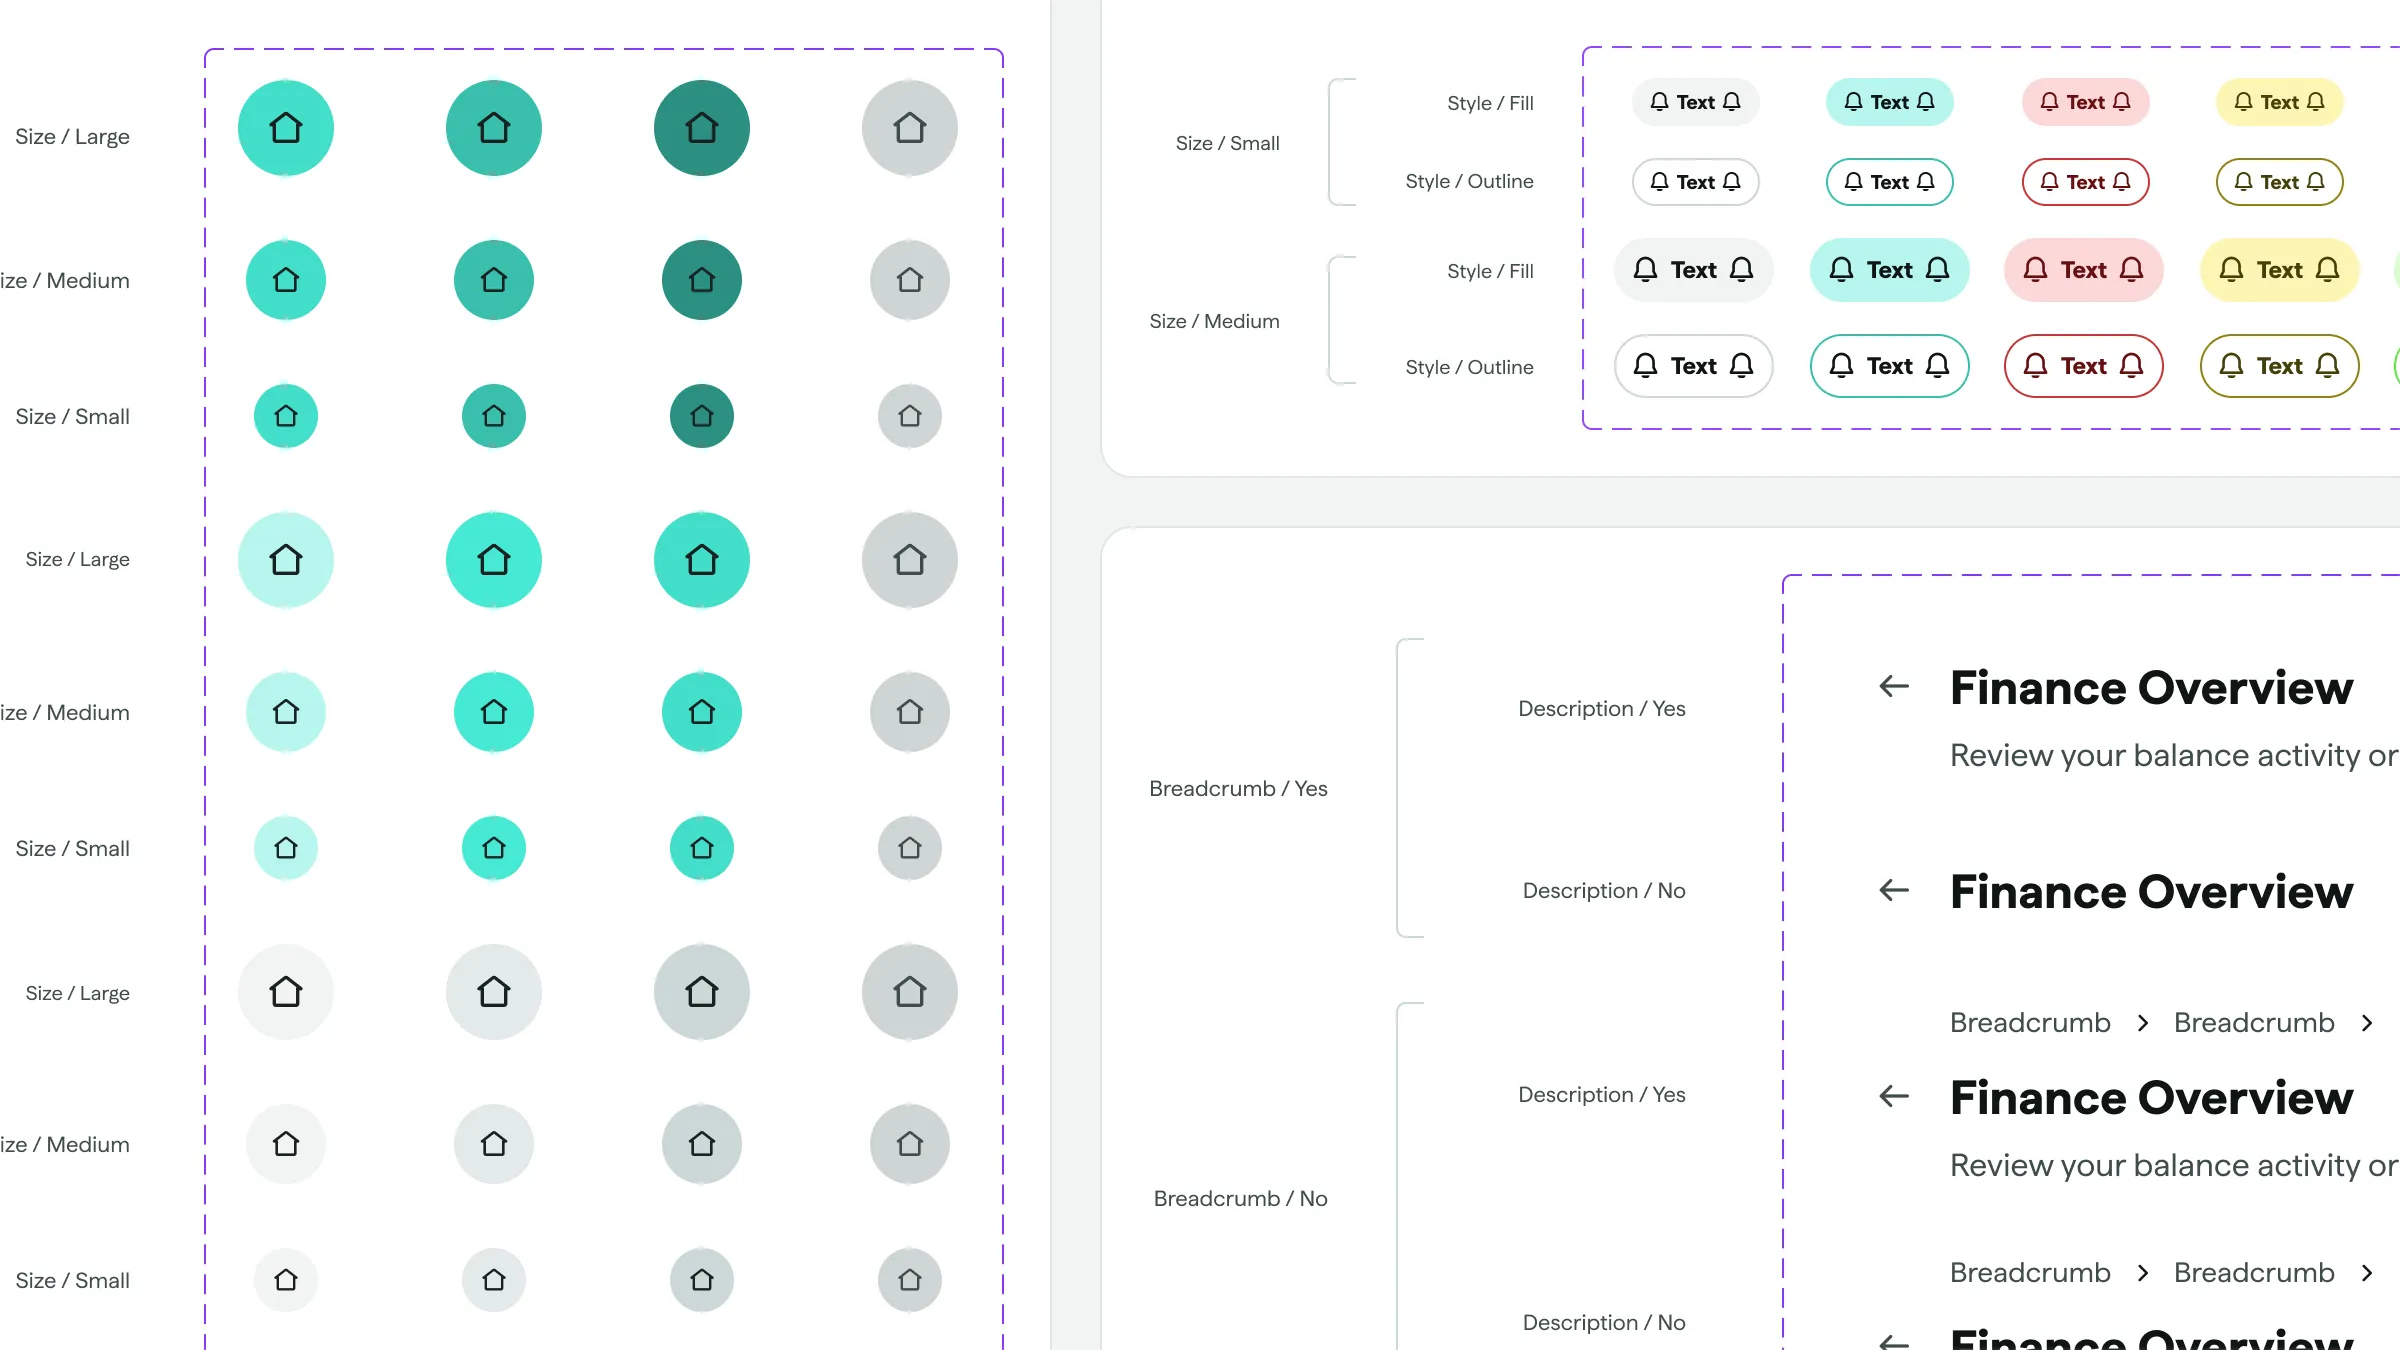Viewport: 2400px width, 1350px height.
Task: Click the chevron following the second Breadcrumb
Action: coord(2368,1022)
